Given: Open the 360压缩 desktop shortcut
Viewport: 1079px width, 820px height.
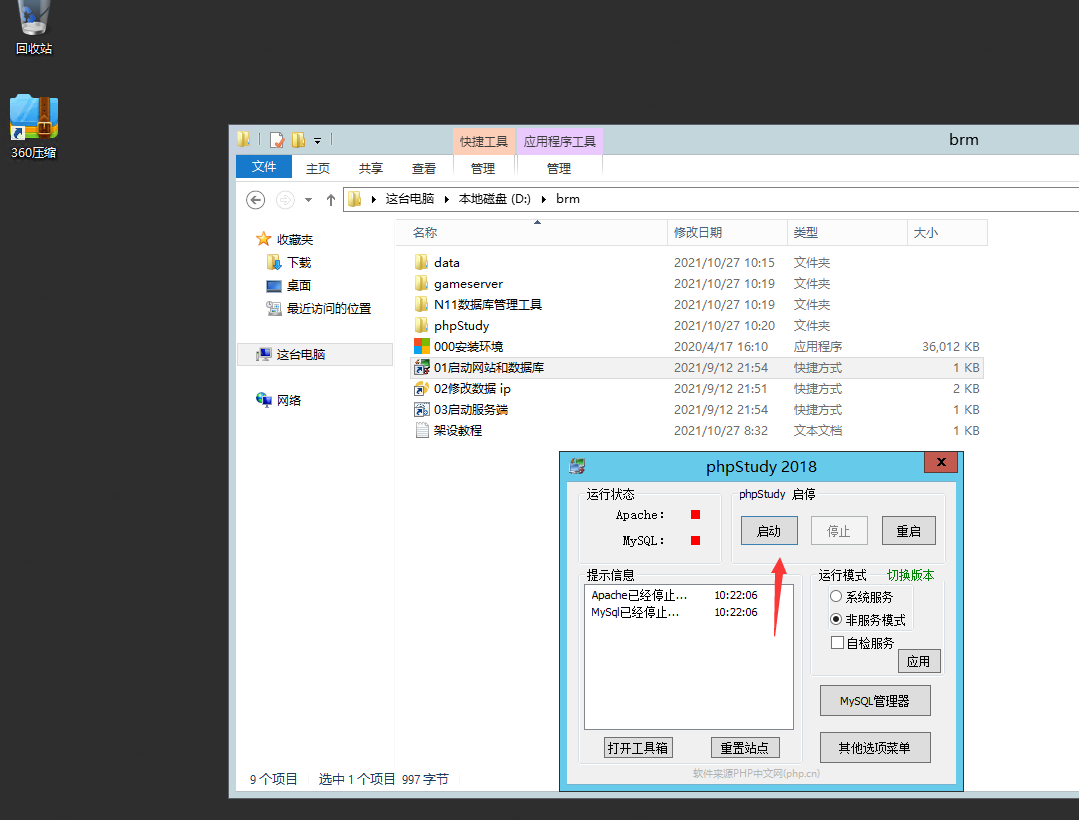Looking at the screenshot, I should click(34, 127).
